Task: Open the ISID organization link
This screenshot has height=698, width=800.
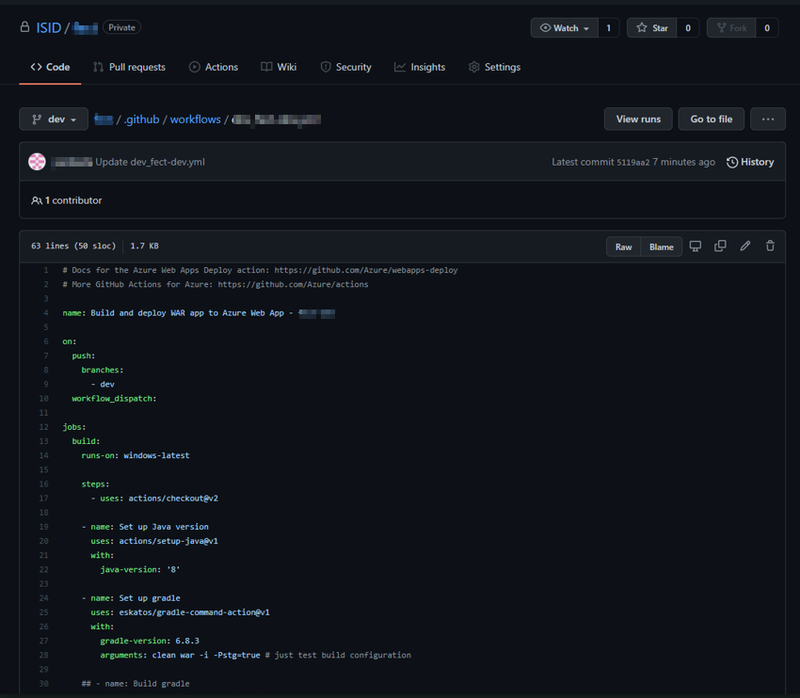Action: pyautogui.click(x=48, y=28)
